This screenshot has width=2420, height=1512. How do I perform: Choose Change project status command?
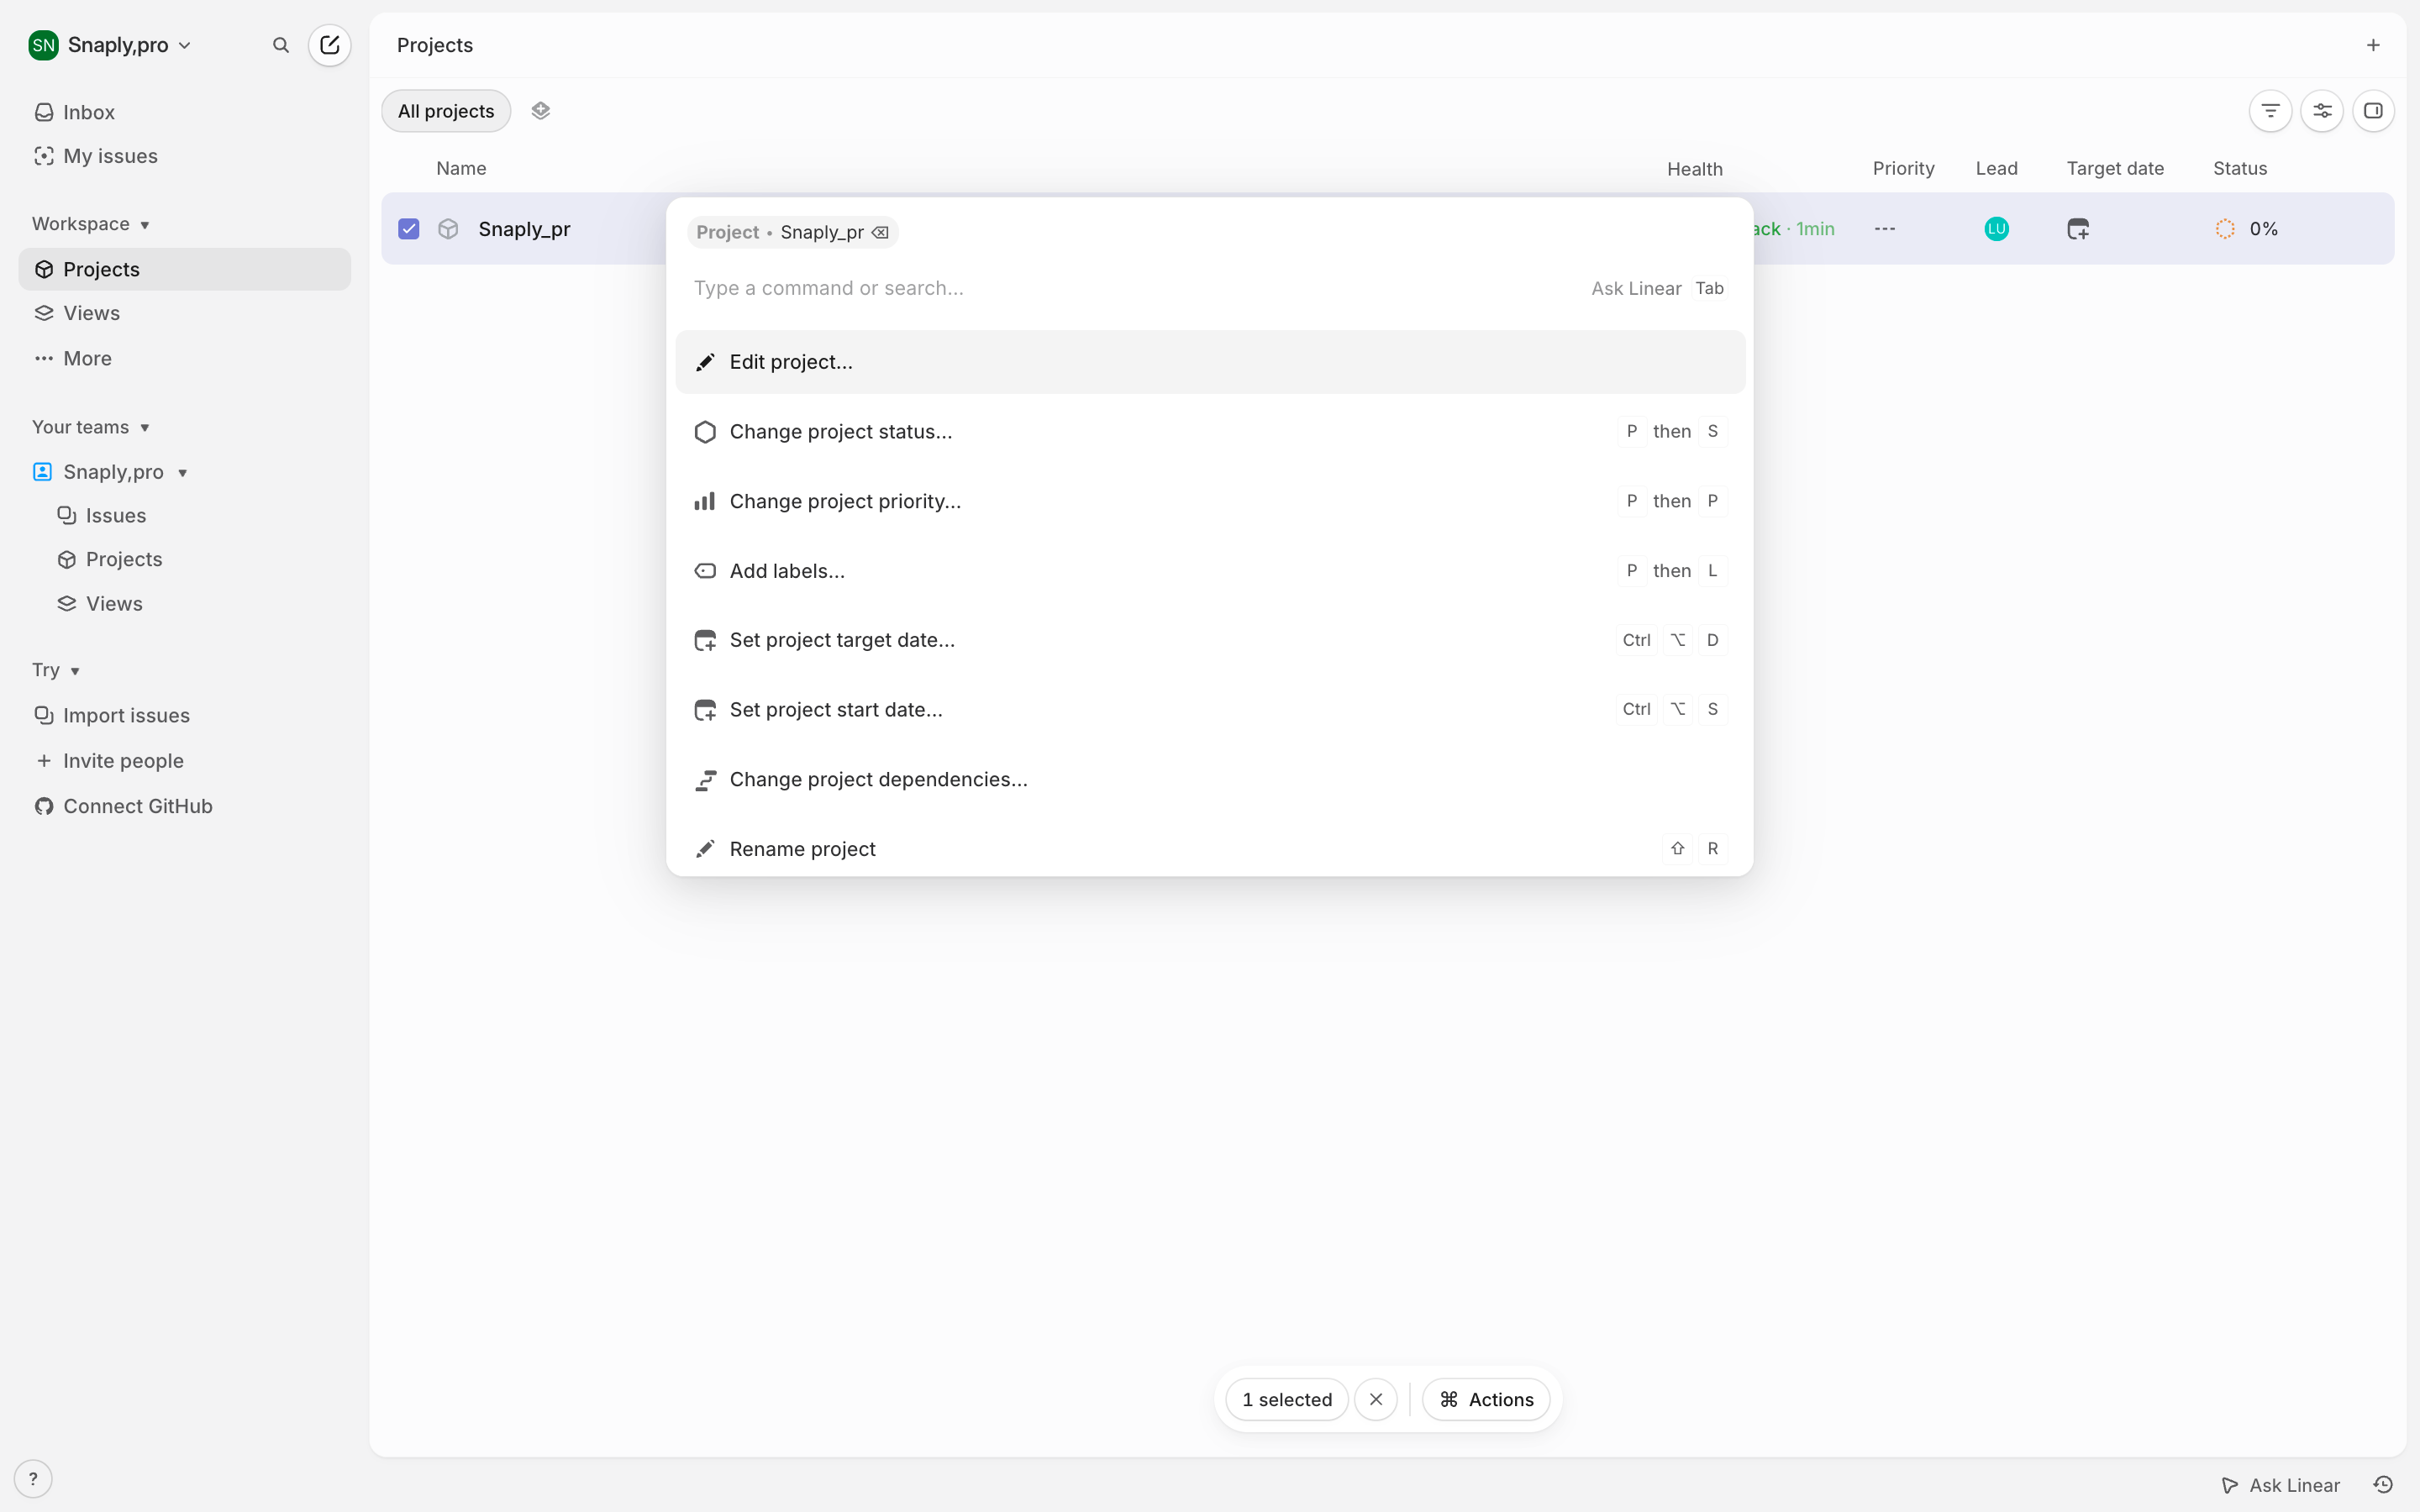(x=1210, y=432)
